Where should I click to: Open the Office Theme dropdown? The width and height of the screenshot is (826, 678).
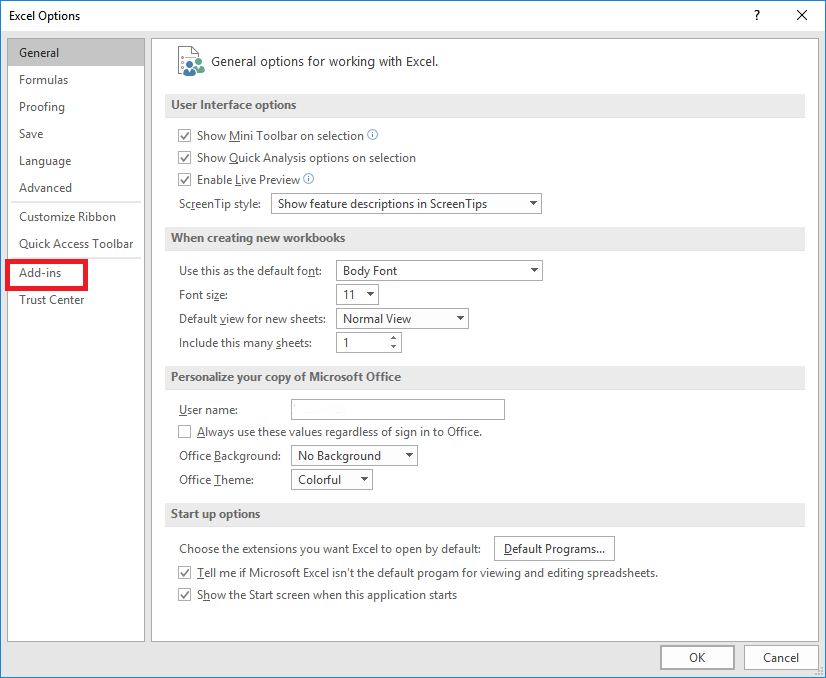click(x=362, y=479)
